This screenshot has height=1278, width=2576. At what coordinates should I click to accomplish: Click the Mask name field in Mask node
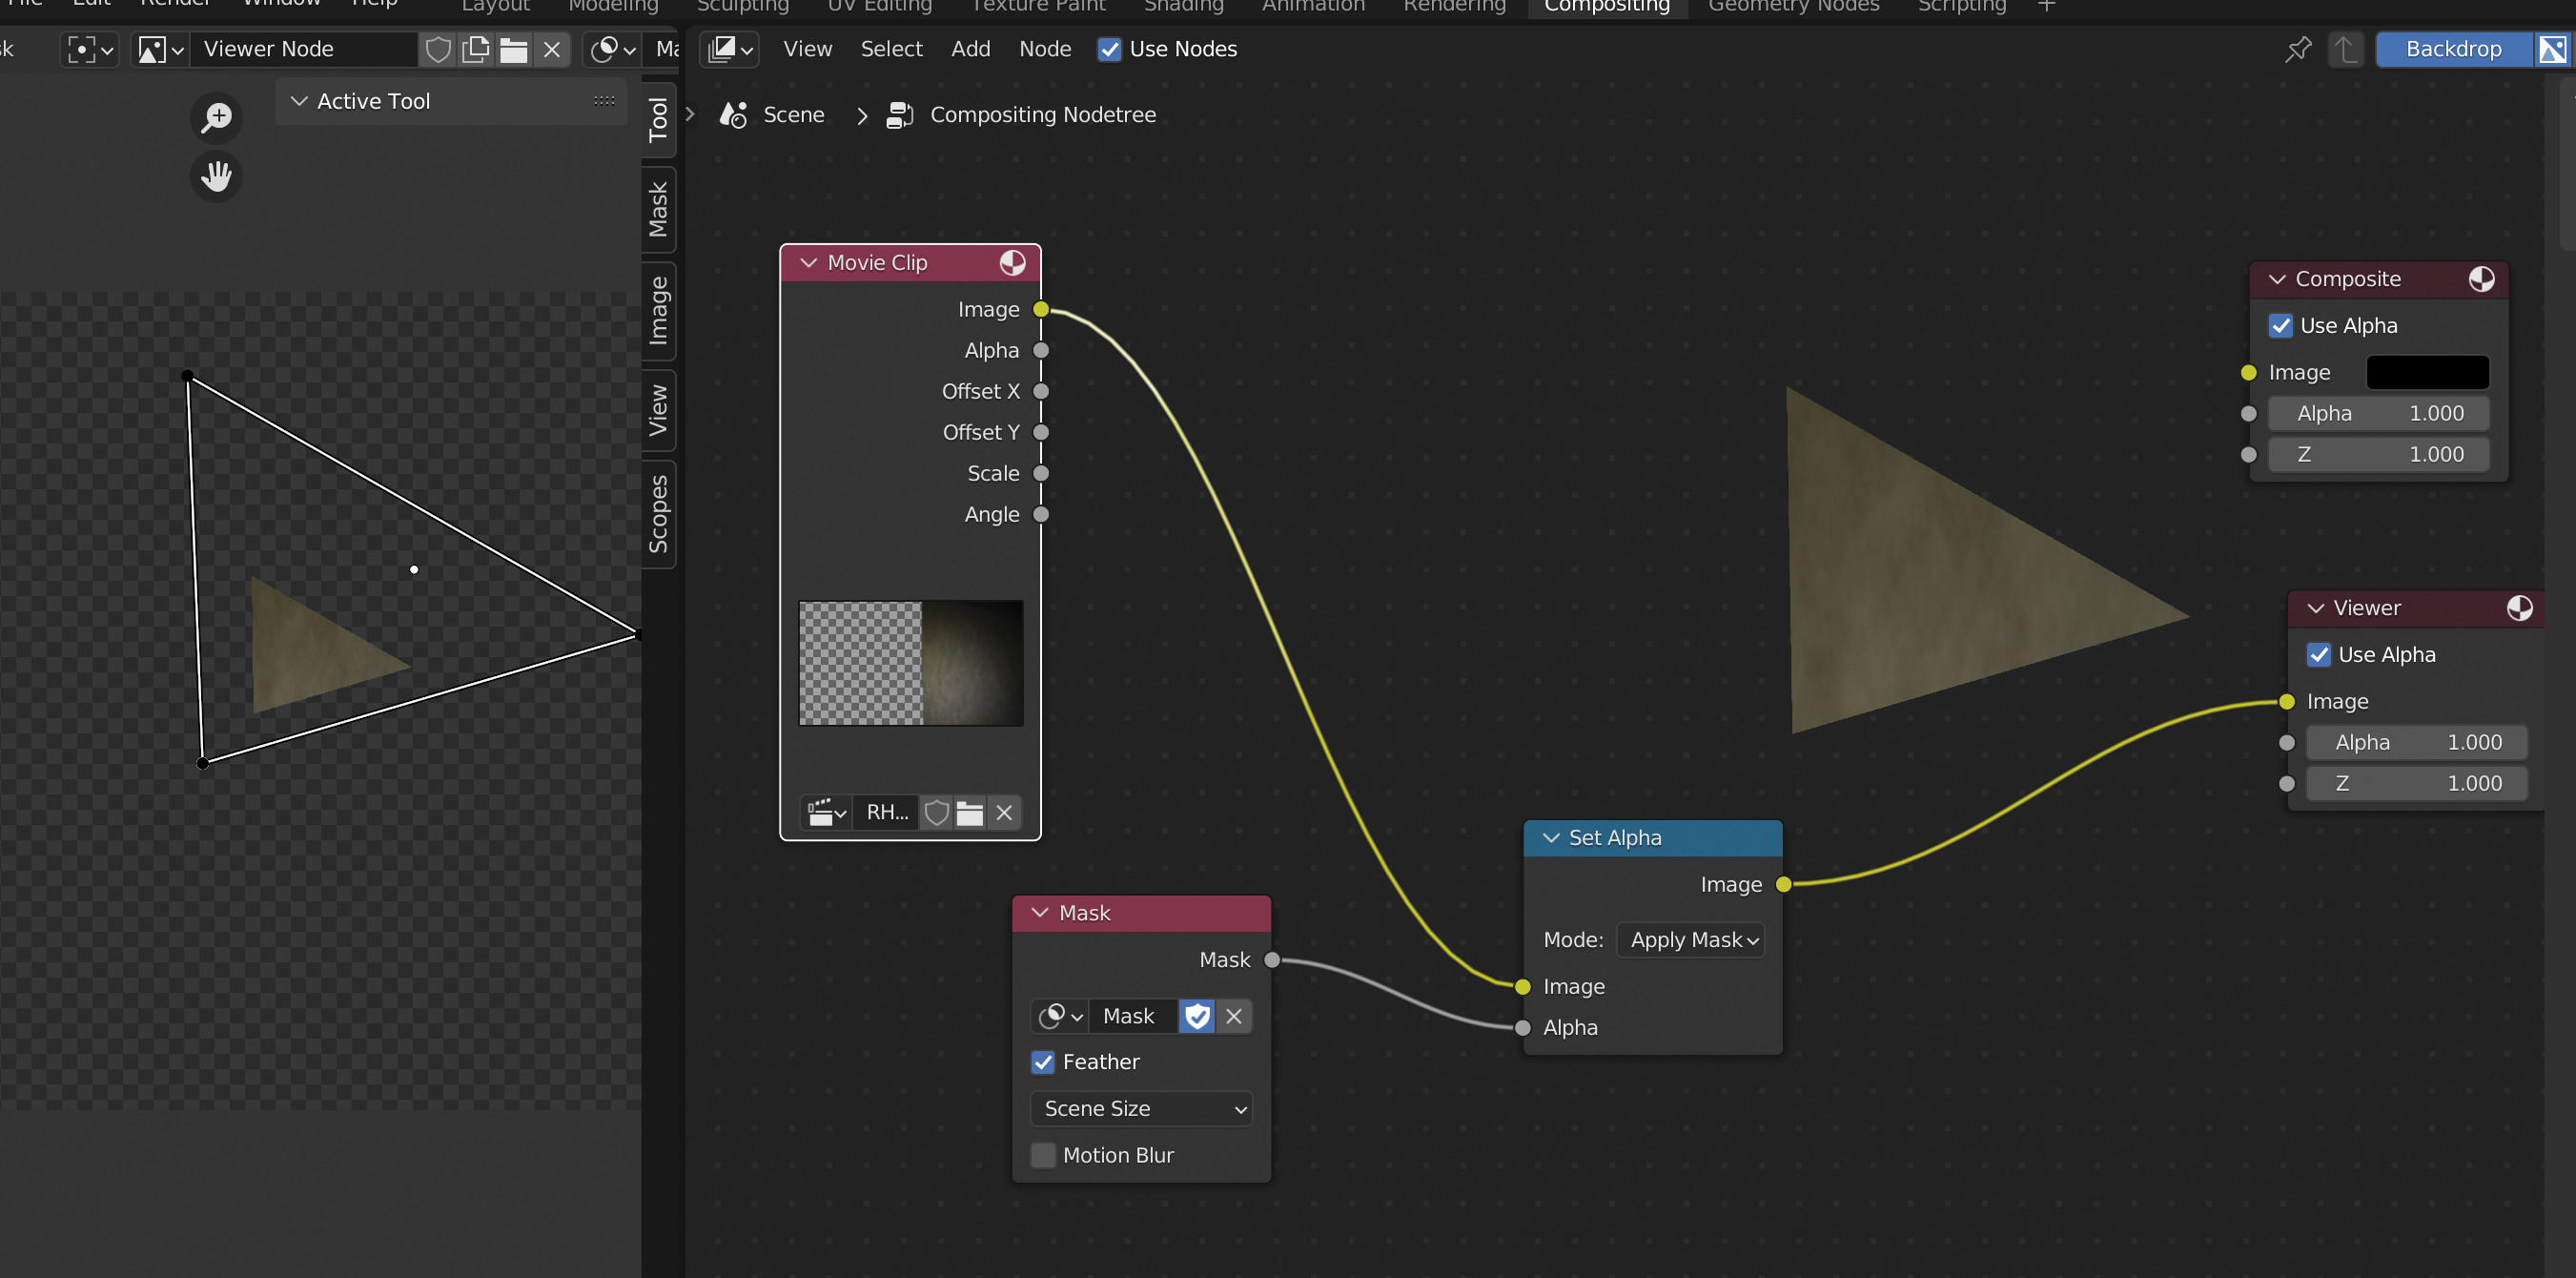1133,1017
